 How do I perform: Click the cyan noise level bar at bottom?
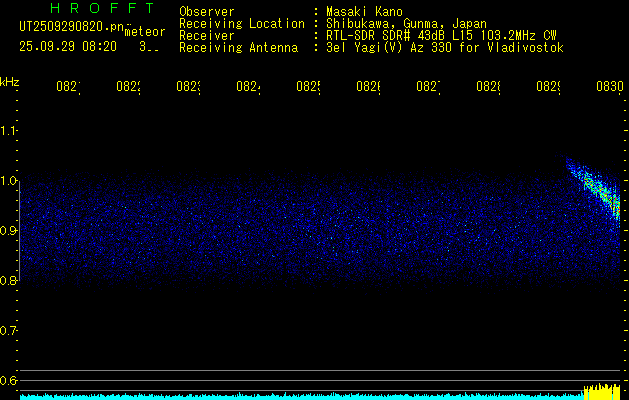coord(300,396)
